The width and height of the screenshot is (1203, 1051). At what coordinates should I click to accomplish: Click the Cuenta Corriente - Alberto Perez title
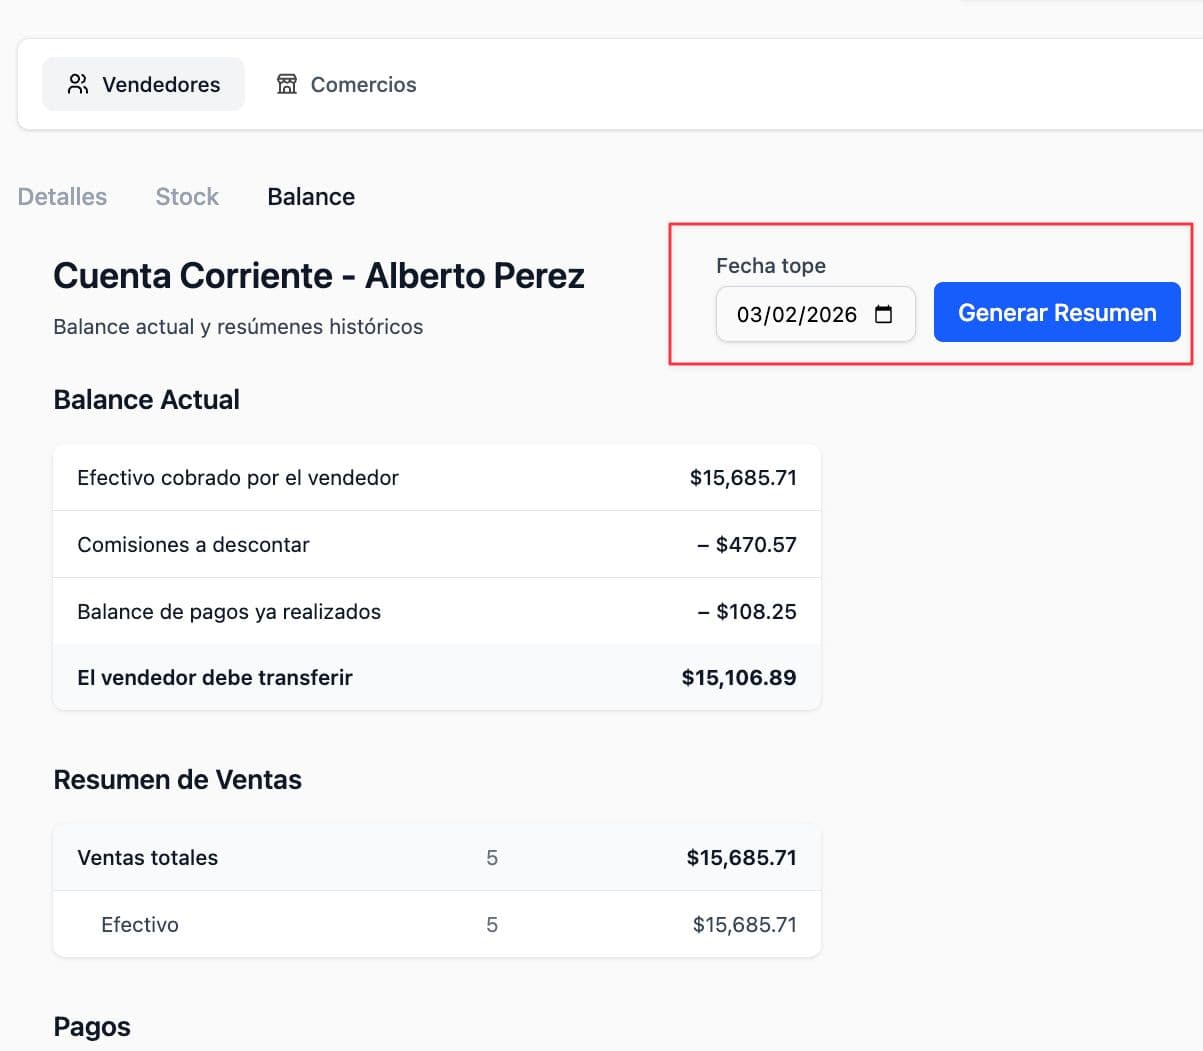pyautogui.click(x=318, y=275)
